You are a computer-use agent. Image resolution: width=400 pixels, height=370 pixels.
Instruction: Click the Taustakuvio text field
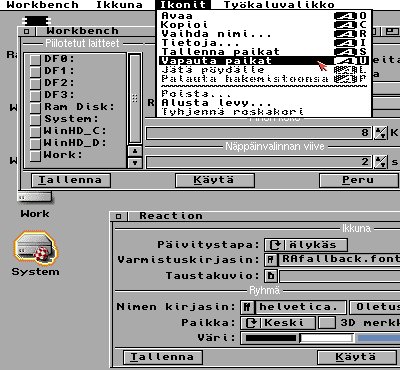(x=339, y=276)
